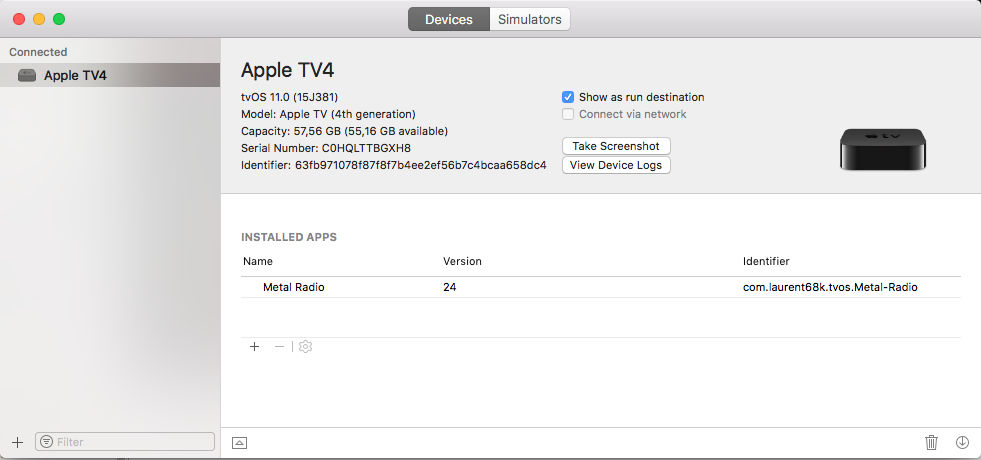Sort by the Version column header
The height and width of the screenshot is (460, 981).
pyautogui.click(x=462, y=261)
